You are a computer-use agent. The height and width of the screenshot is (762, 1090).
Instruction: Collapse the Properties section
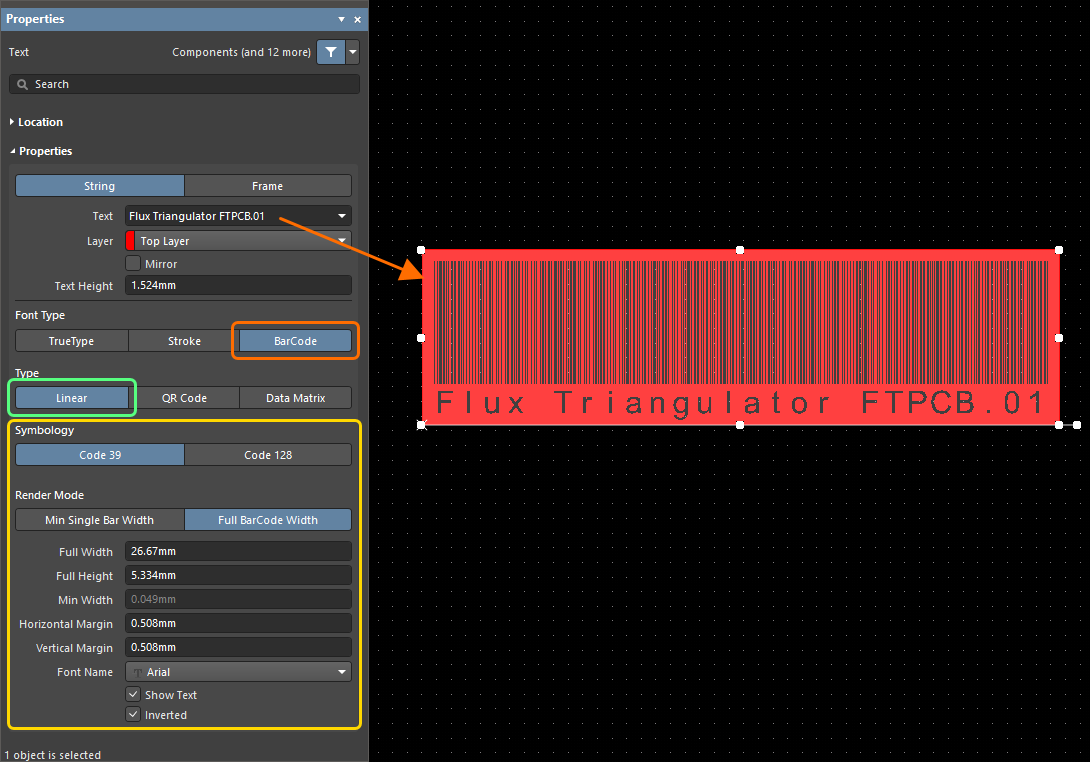tap(13, 151)
